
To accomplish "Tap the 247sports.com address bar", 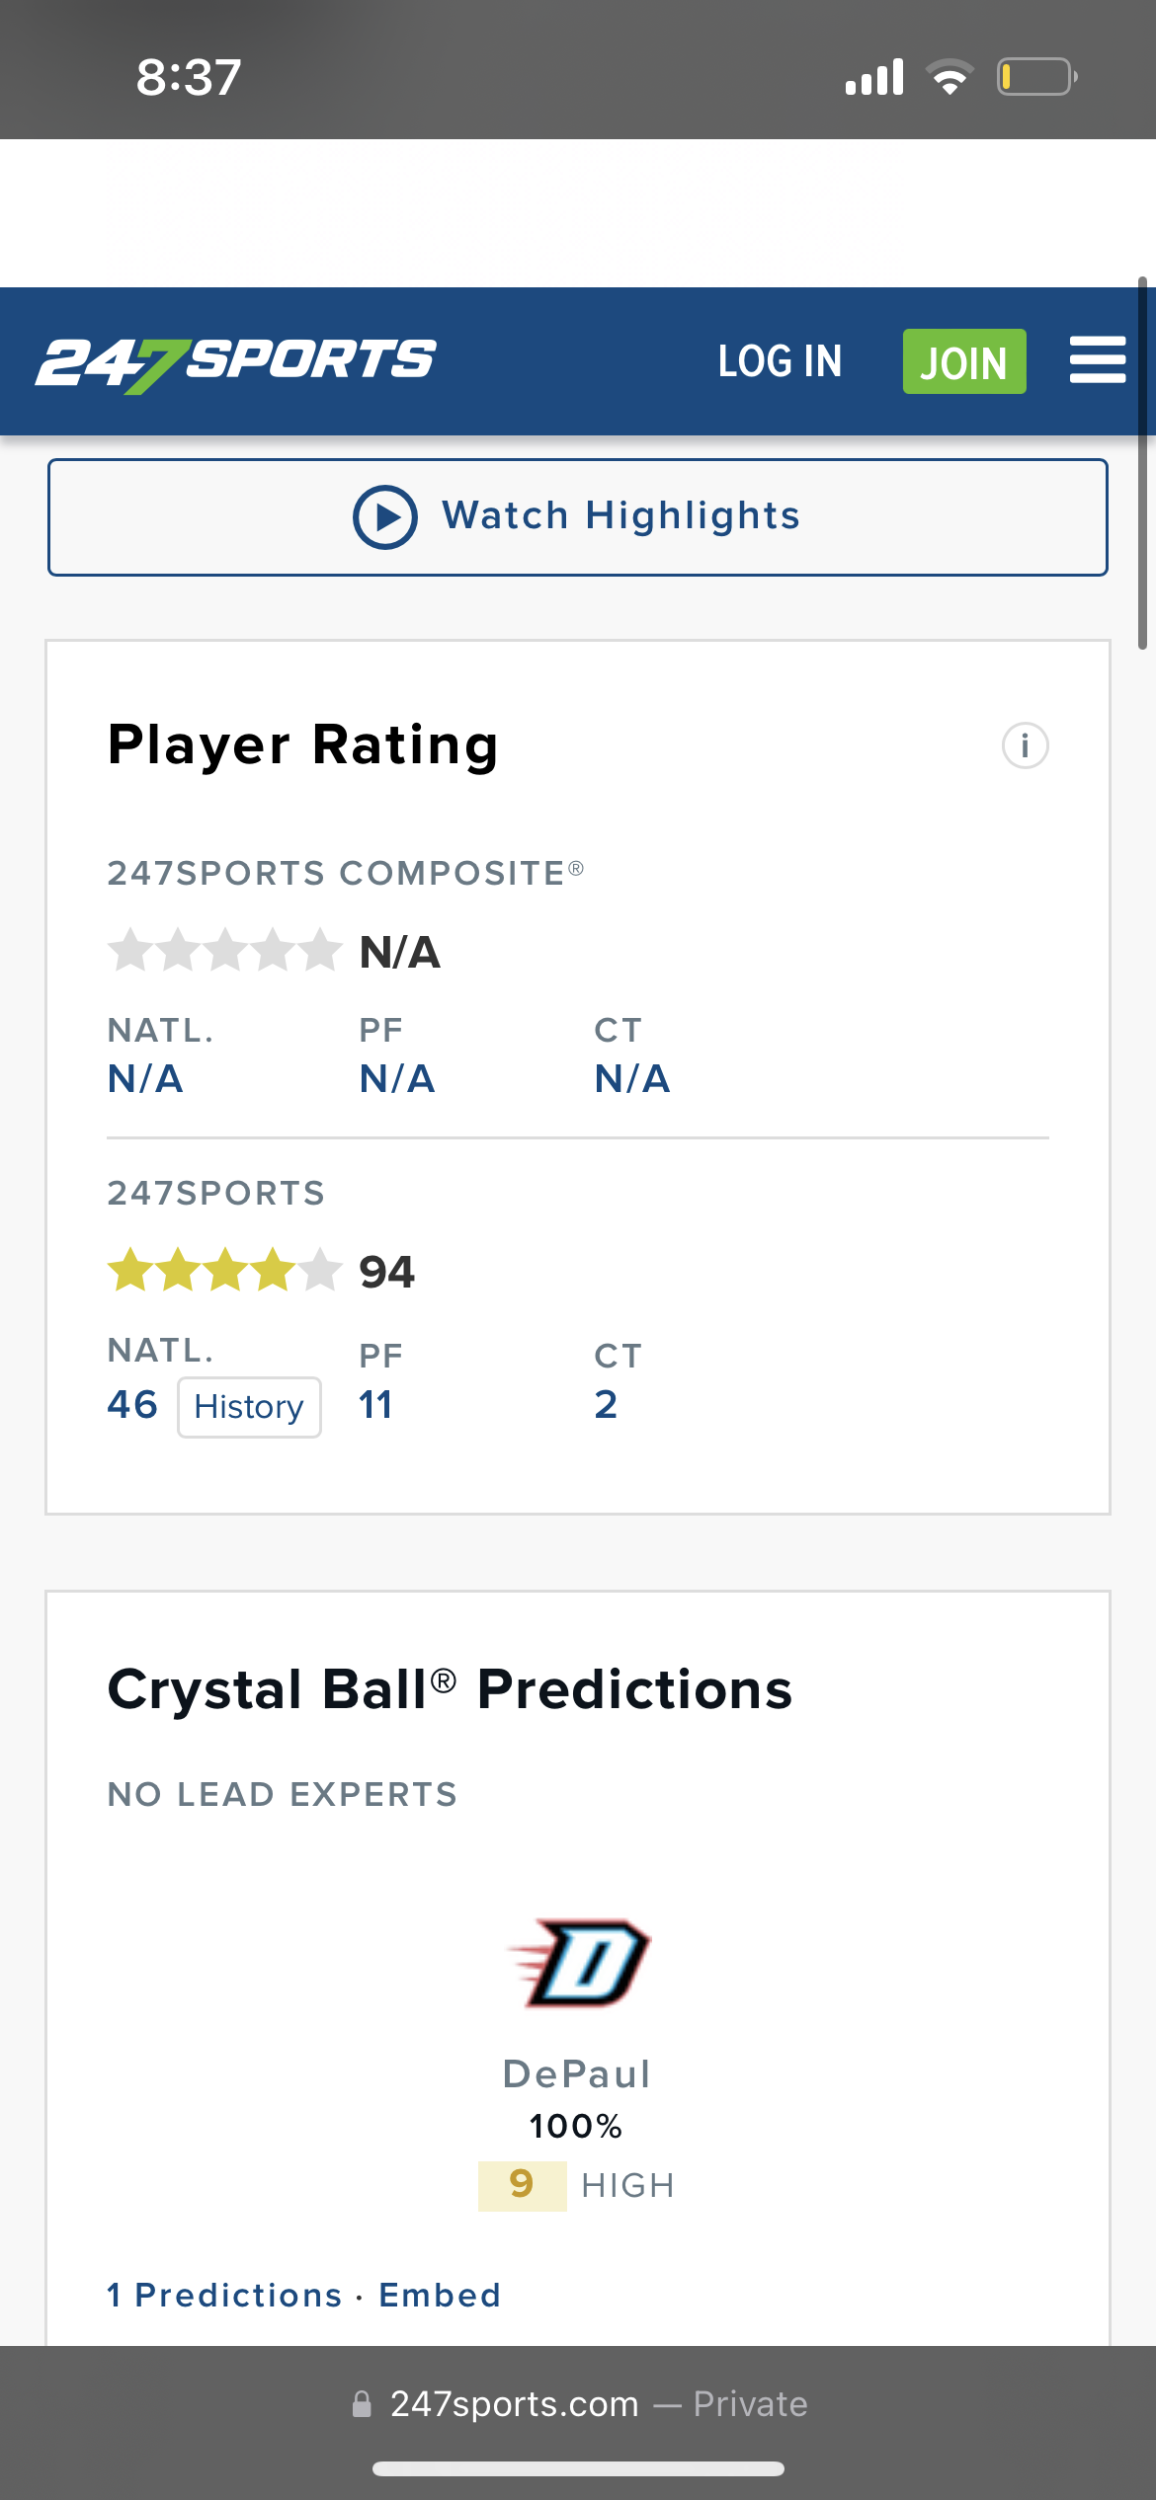I will [x=578, y=2404].
